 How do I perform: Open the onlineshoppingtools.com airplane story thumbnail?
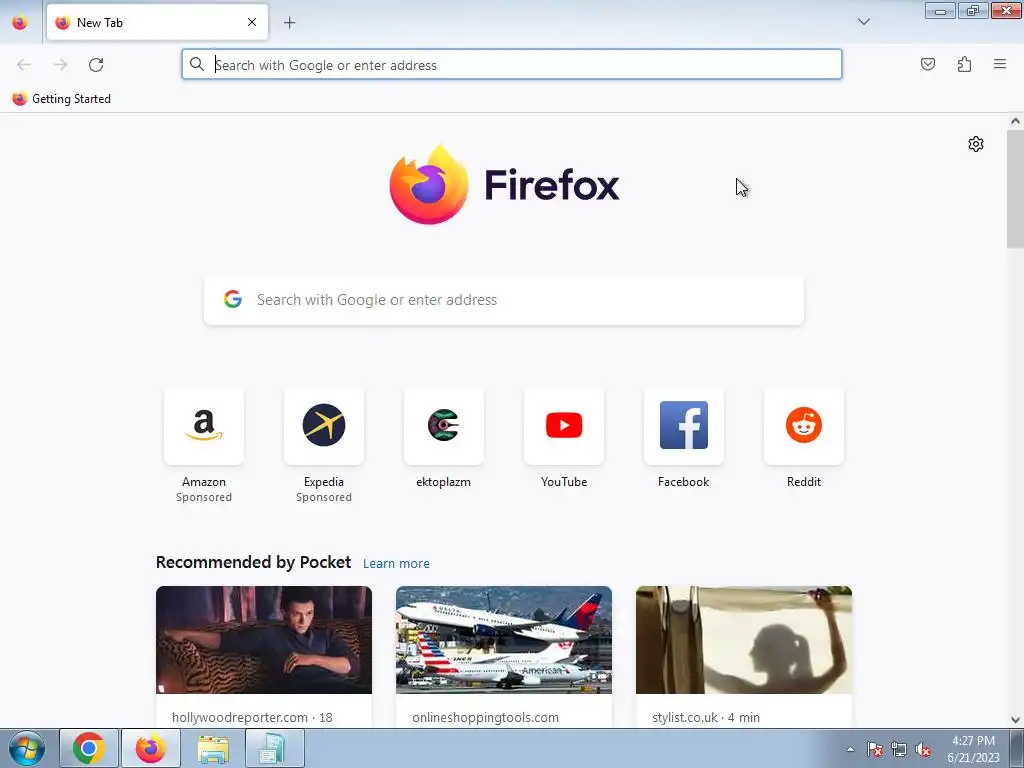click(504, 639)
